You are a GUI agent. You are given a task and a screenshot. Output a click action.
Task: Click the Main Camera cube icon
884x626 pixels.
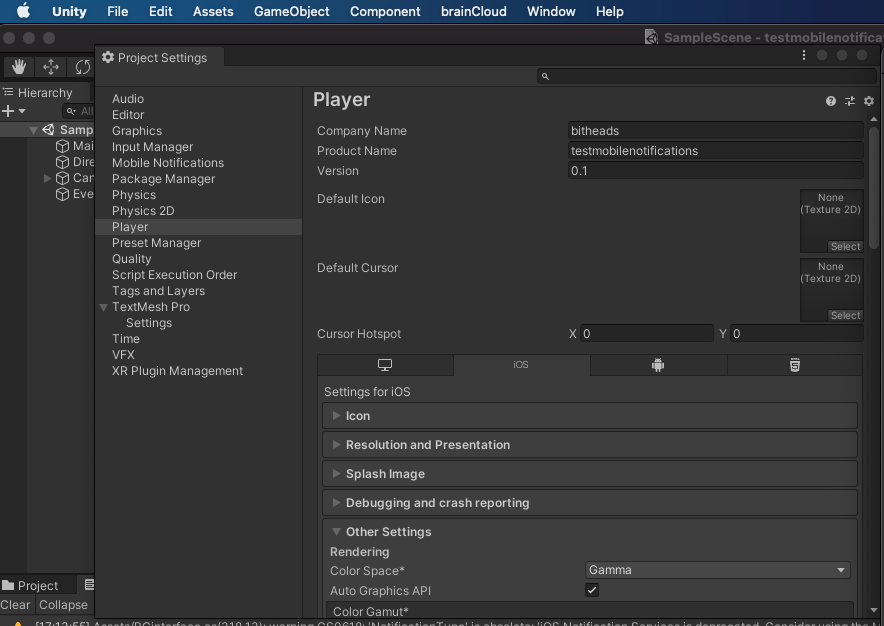[62, 146]
